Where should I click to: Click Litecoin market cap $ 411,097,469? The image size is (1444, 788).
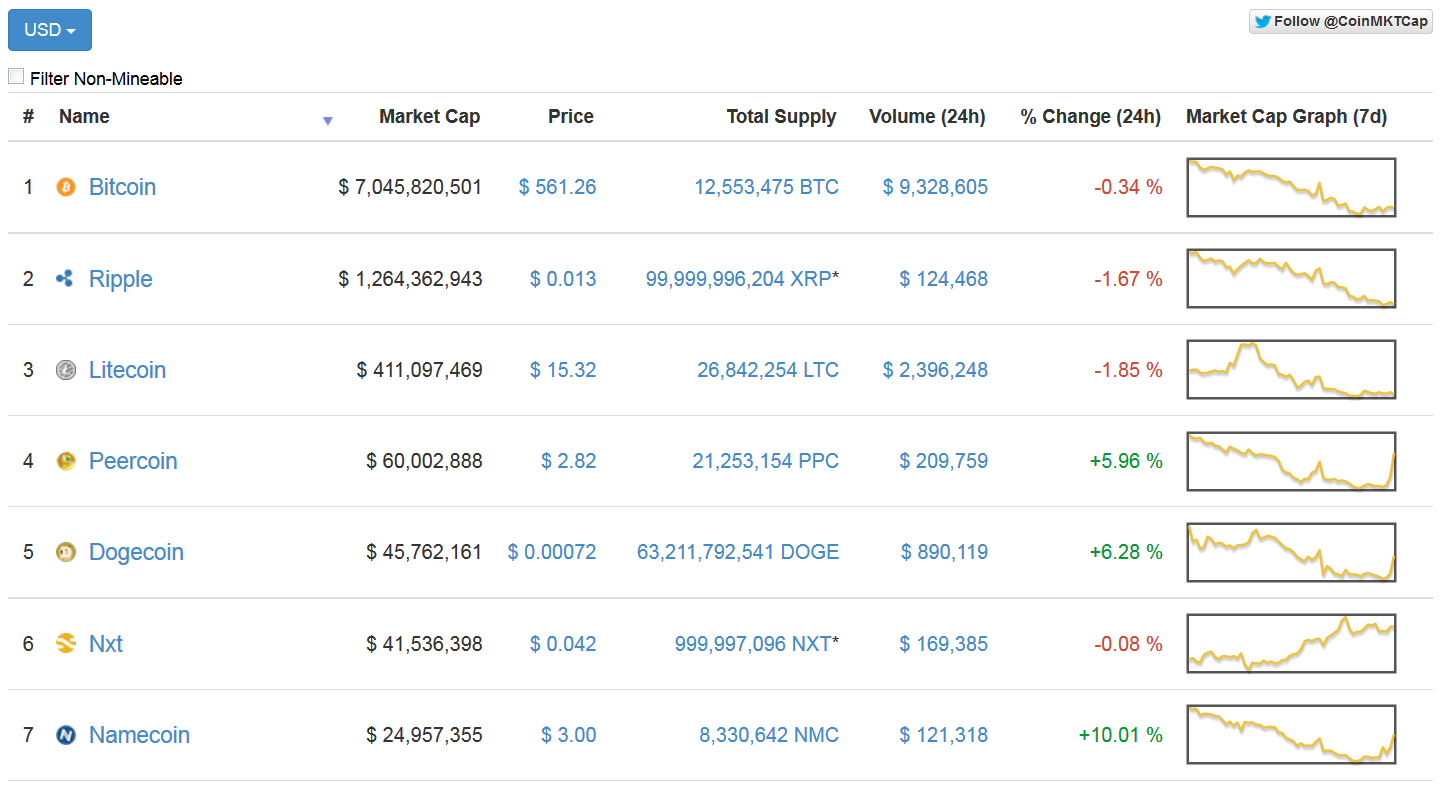click(x=419, y=370)
